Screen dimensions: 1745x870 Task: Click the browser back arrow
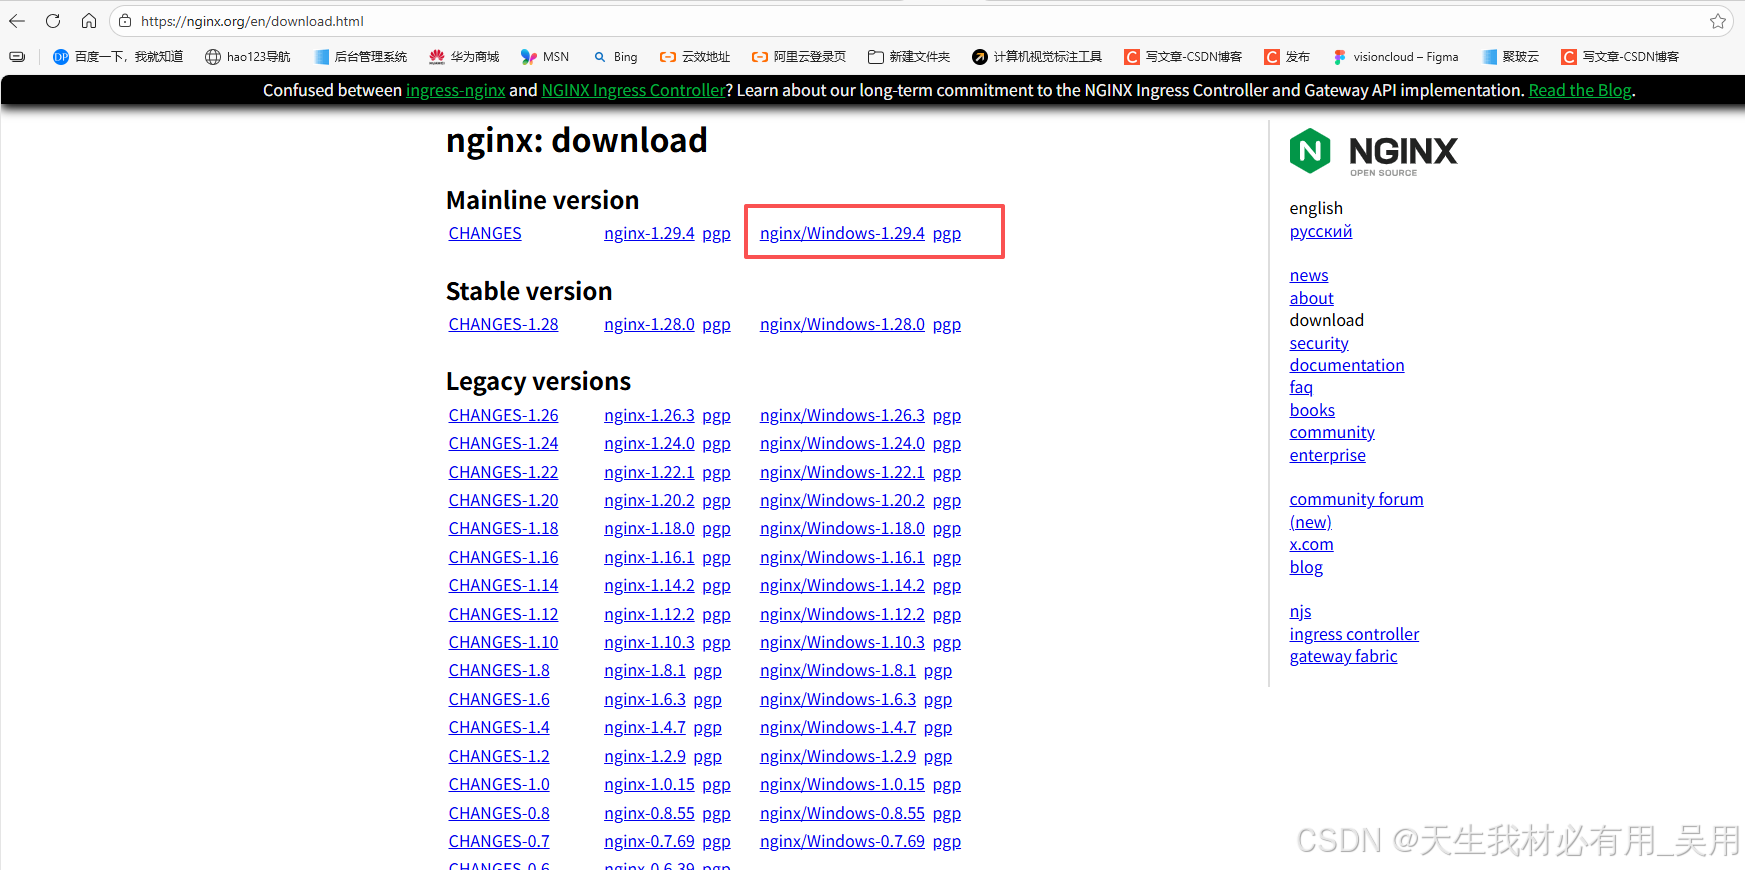17,21
